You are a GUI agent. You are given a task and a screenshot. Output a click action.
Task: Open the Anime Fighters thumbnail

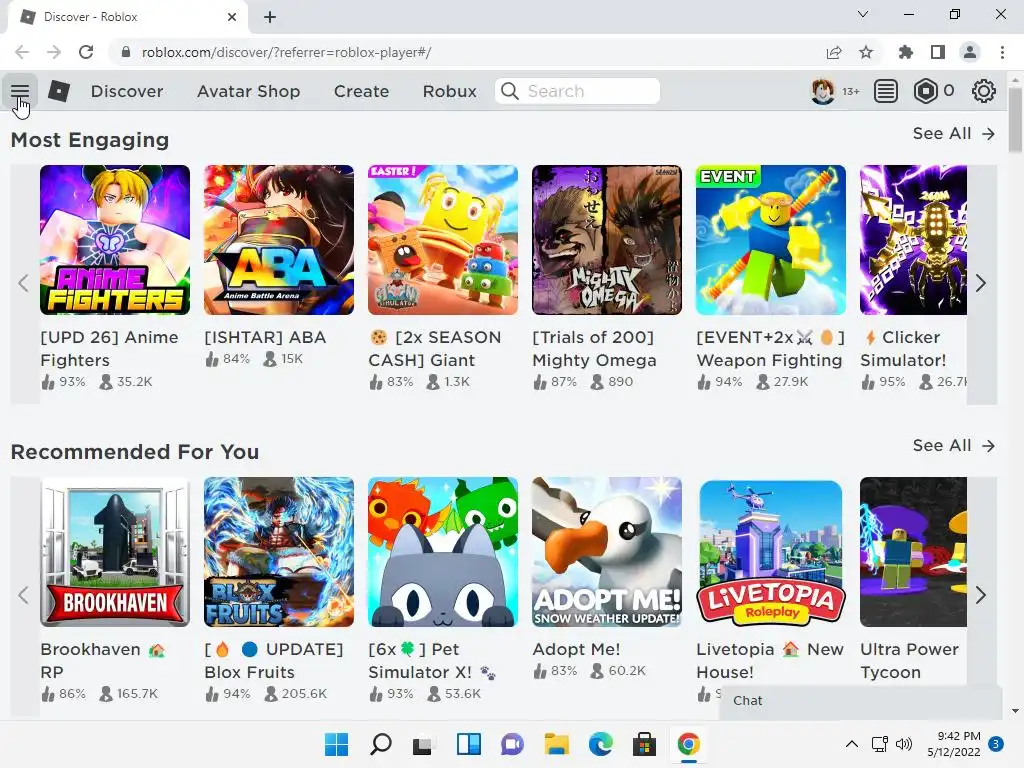coord(115,240)
